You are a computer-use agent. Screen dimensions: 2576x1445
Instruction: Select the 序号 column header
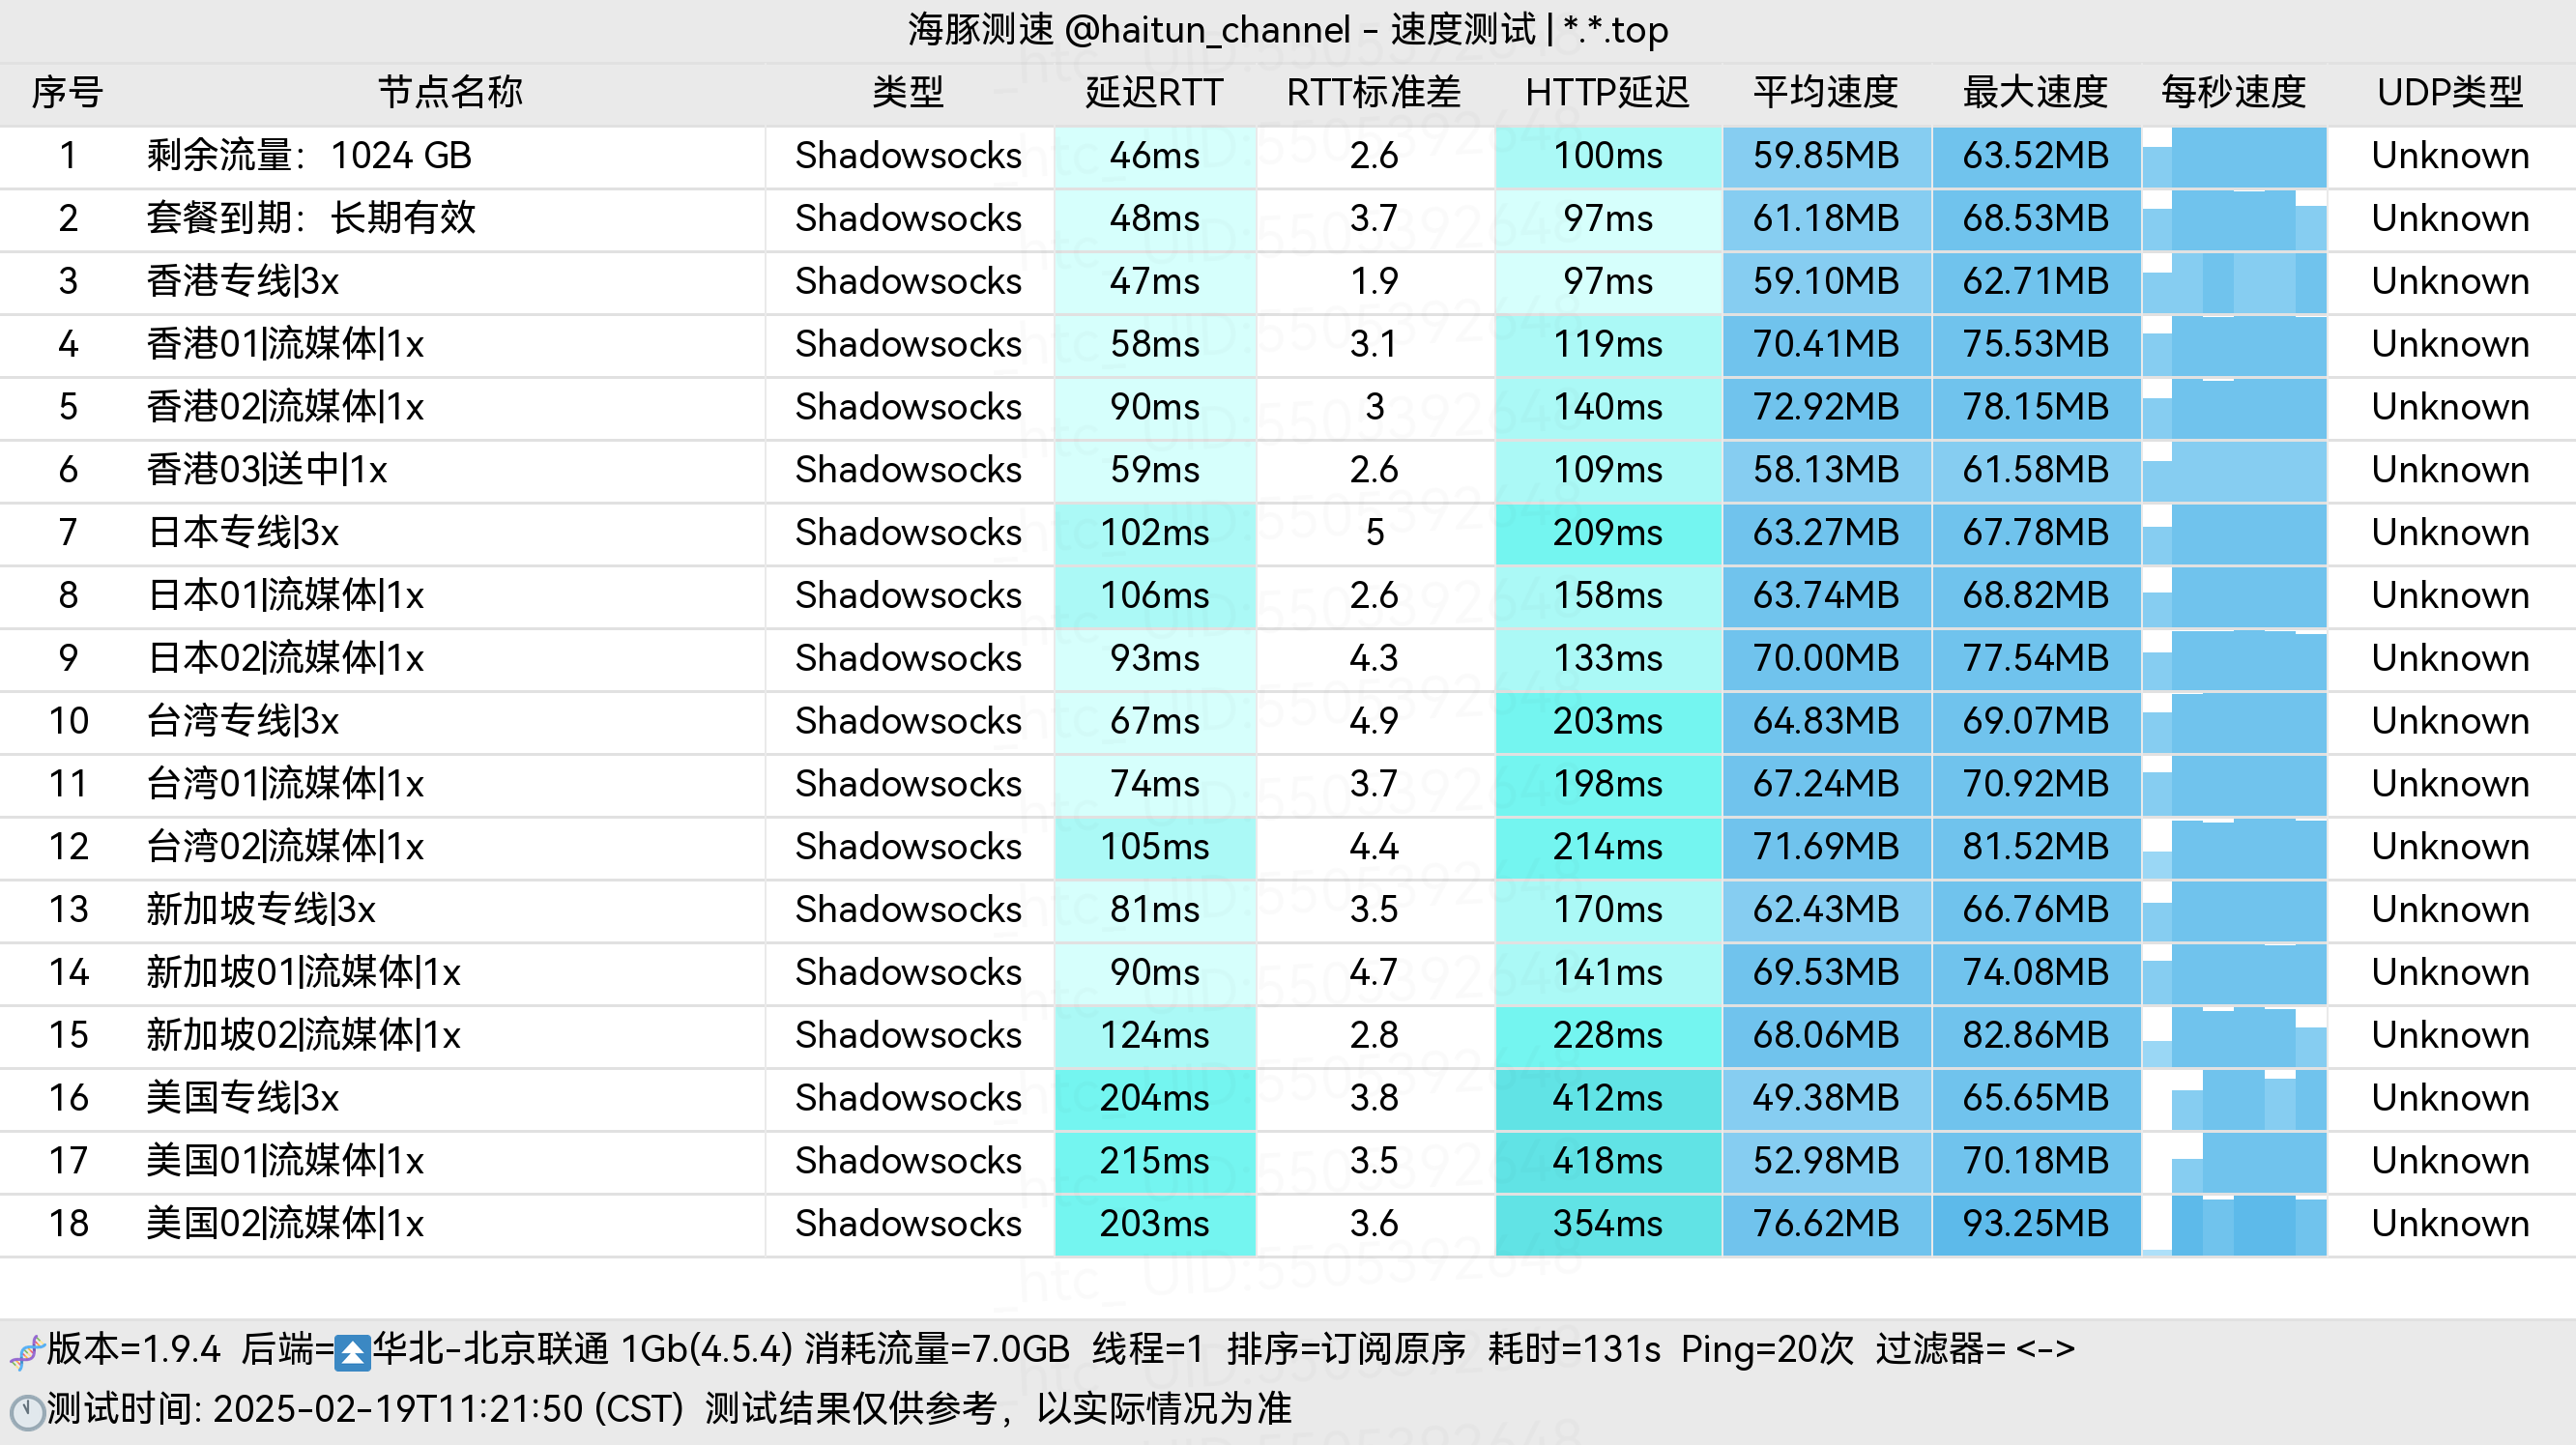pyautogui.click(x=67, y=92)
